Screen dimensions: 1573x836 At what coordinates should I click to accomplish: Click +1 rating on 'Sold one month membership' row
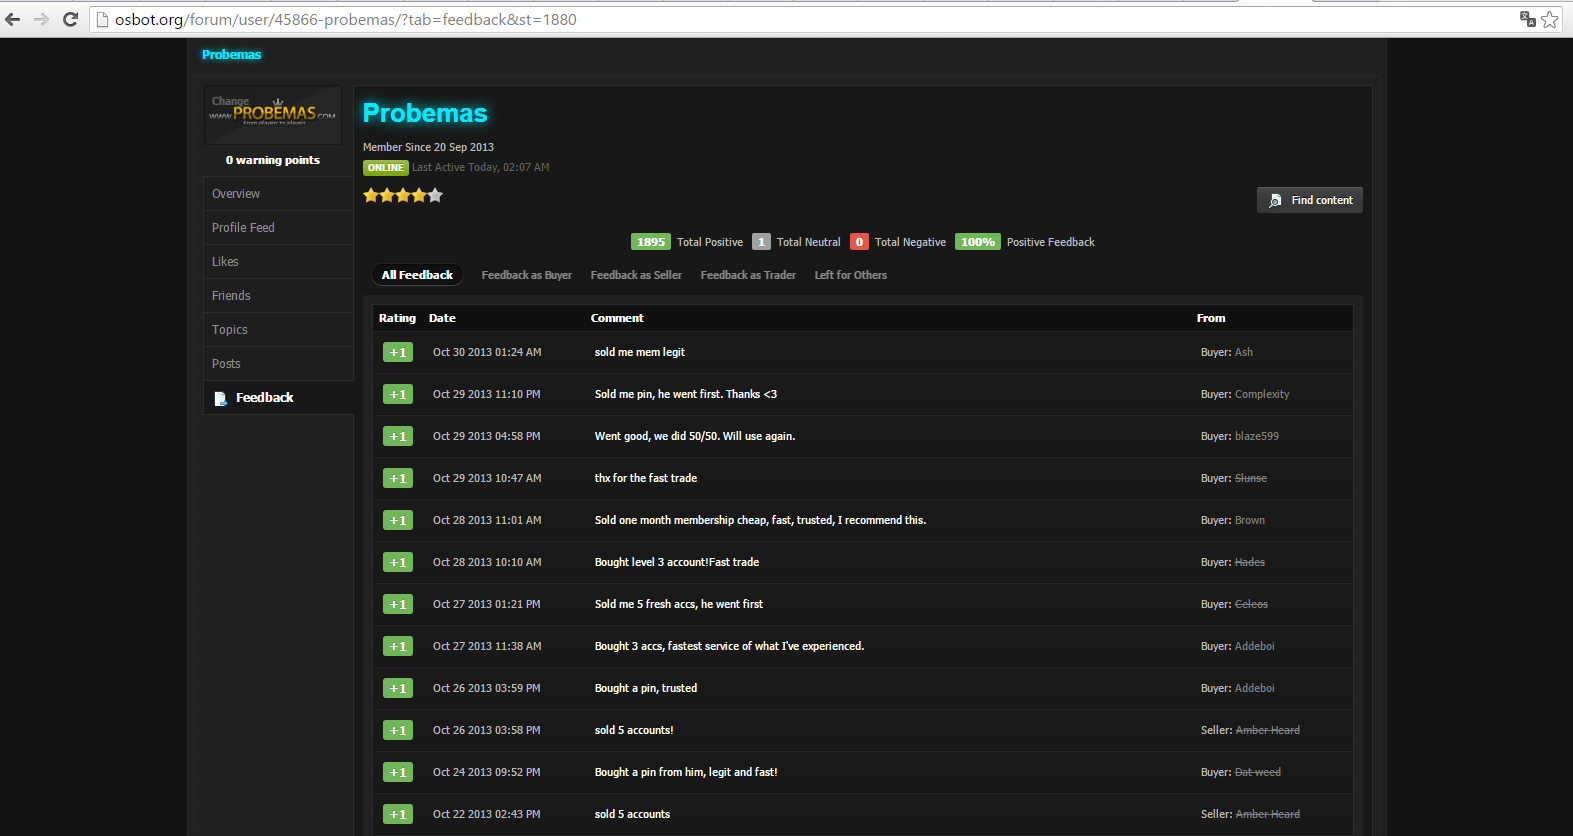click(398, 520)
